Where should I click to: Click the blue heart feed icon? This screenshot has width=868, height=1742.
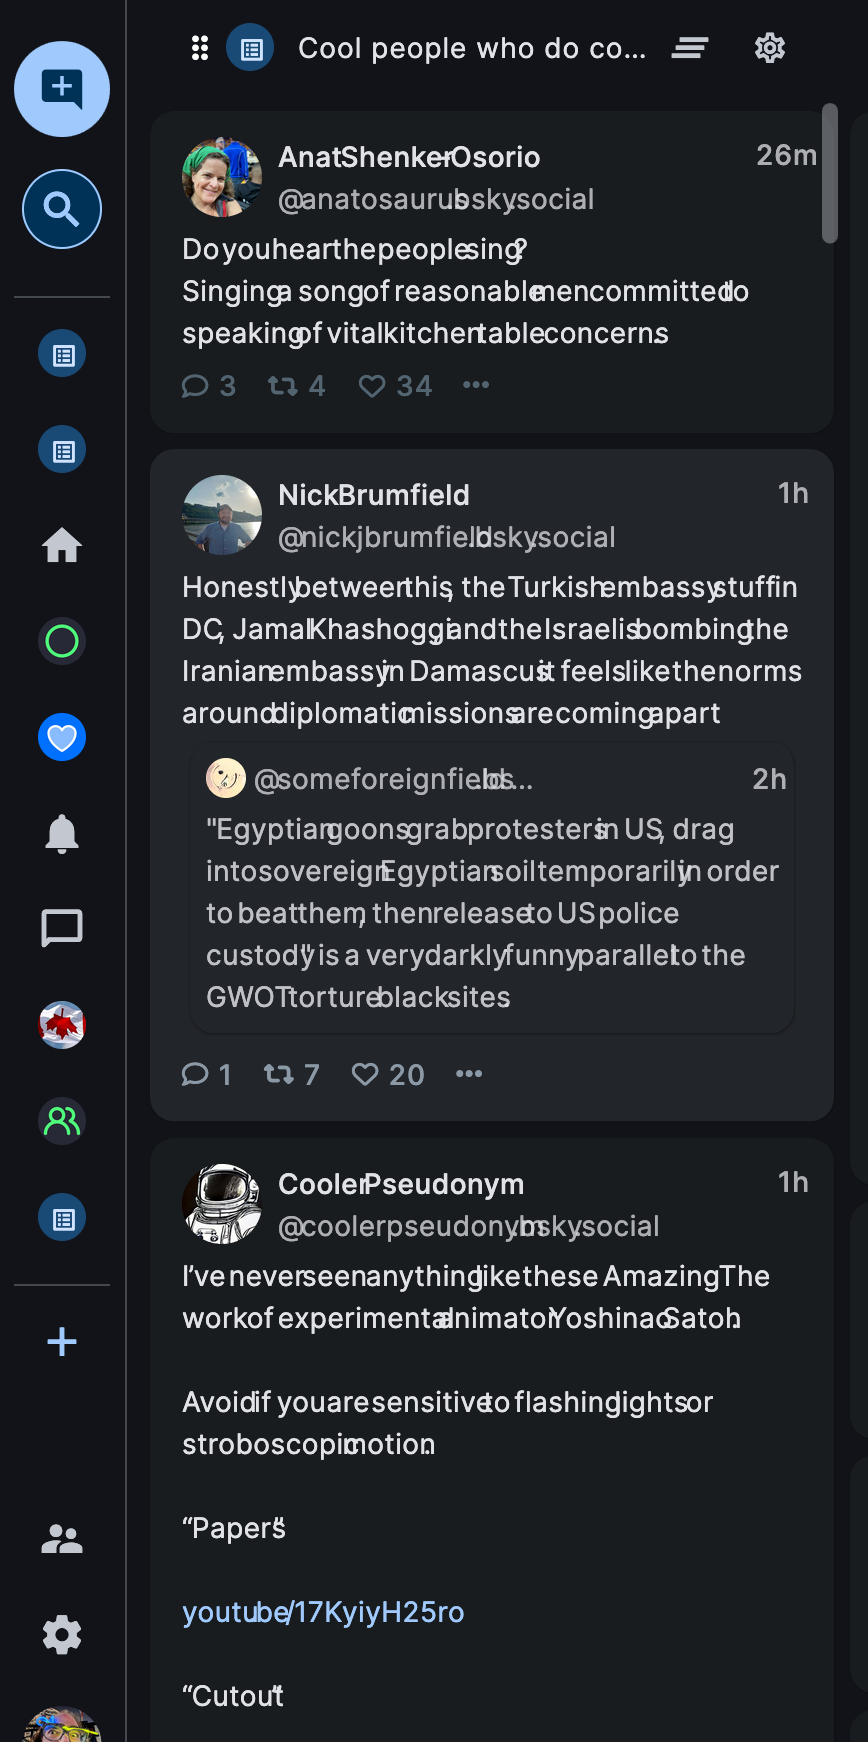click(62, 737)
